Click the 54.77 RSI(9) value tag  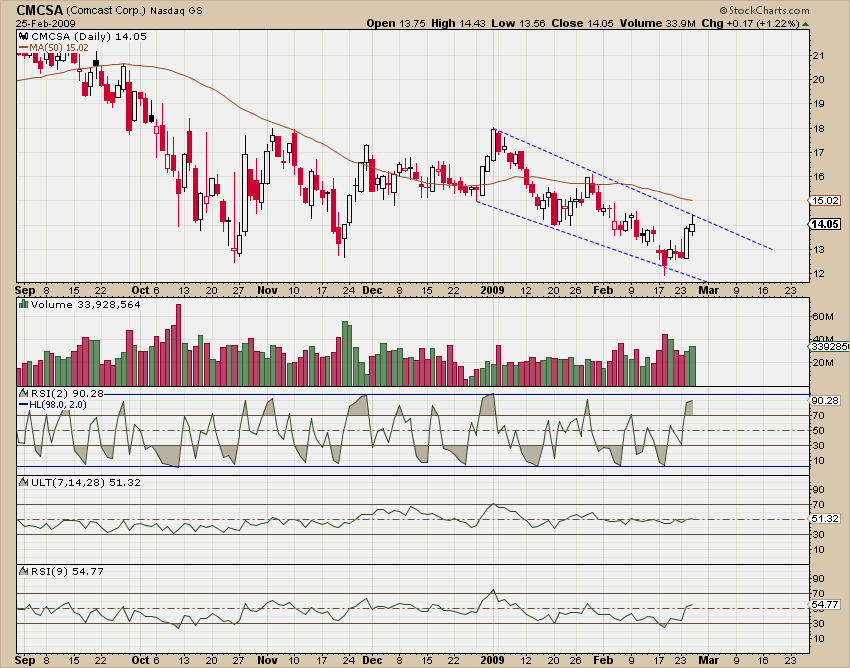pyautogui.click(x=825, y=604)
